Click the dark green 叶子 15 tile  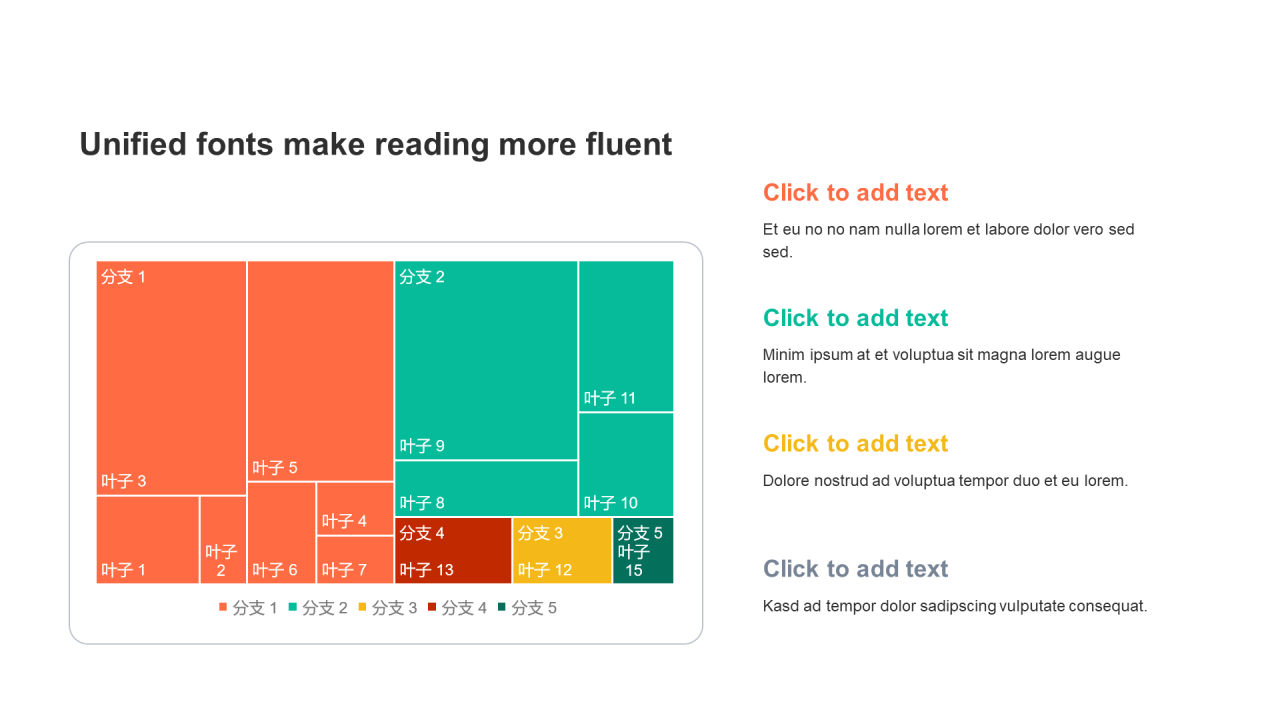(x=643, y=551)
